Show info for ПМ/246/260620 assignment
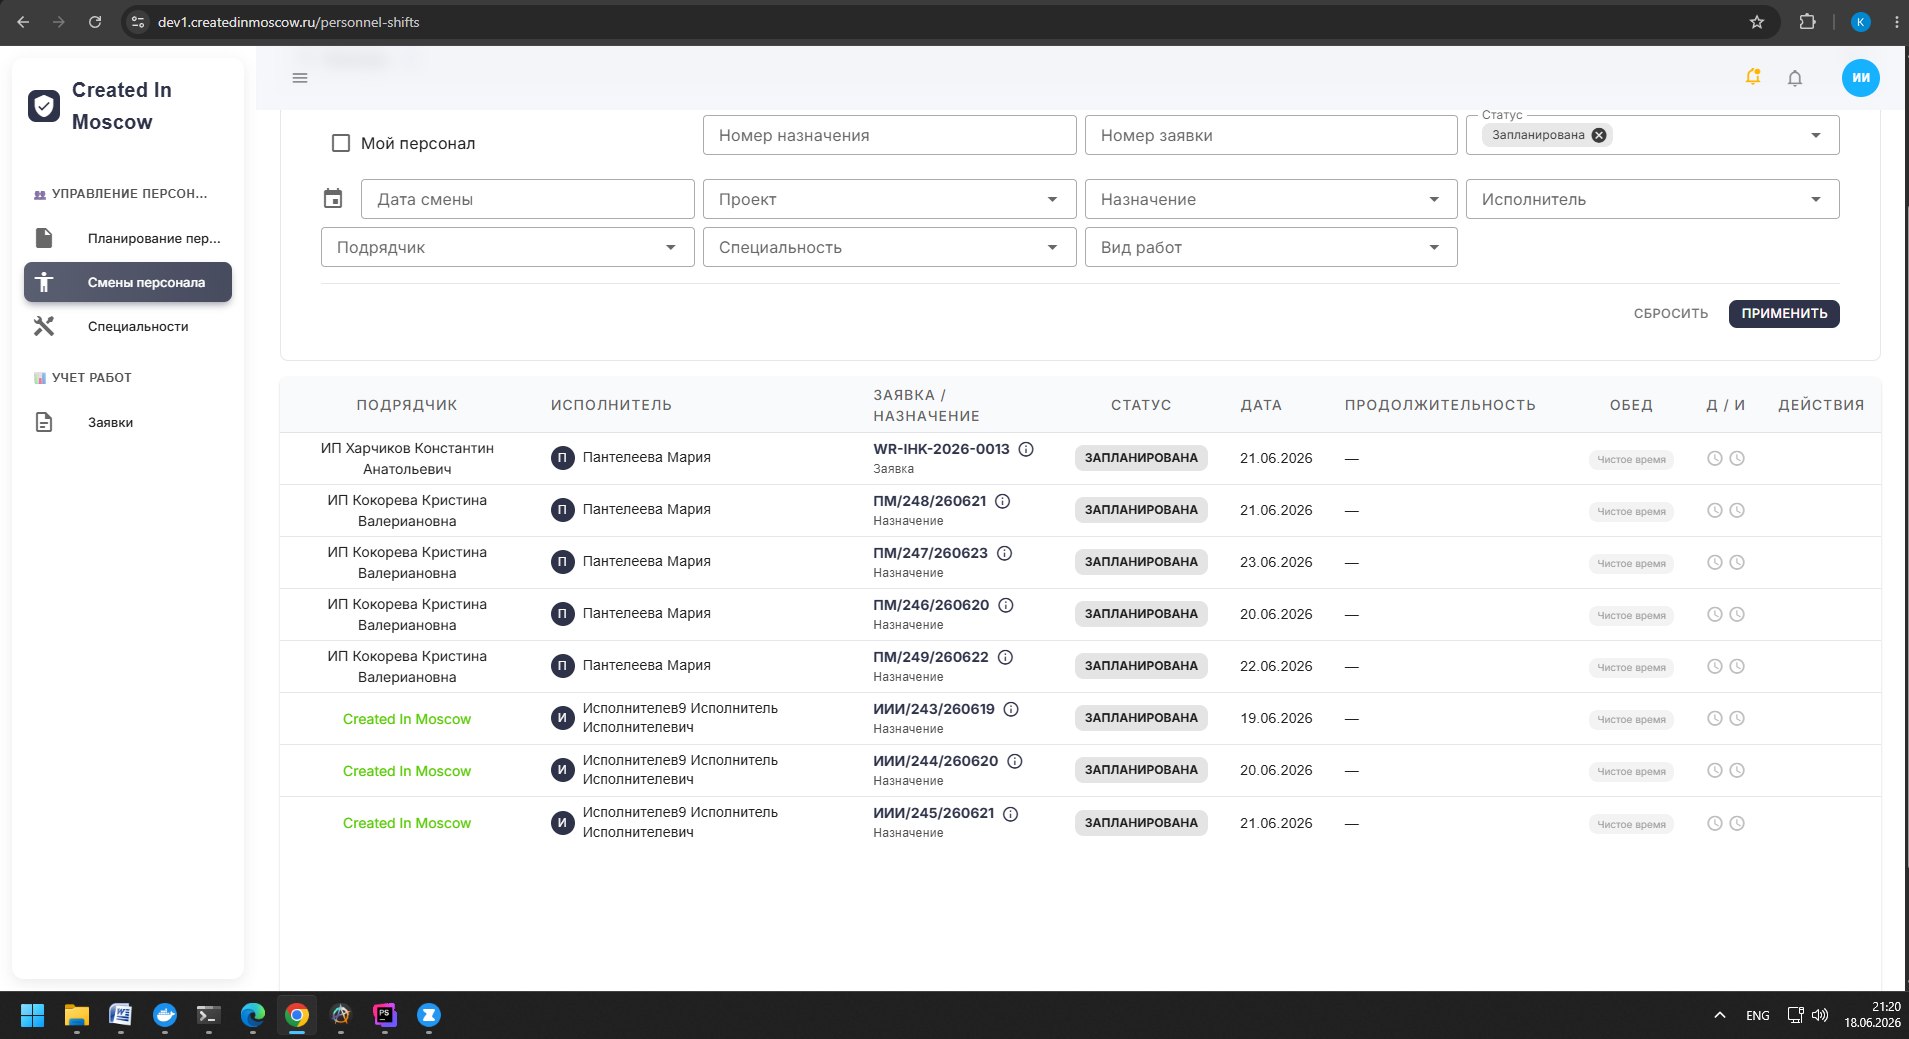 click(x=1006, y=605)
